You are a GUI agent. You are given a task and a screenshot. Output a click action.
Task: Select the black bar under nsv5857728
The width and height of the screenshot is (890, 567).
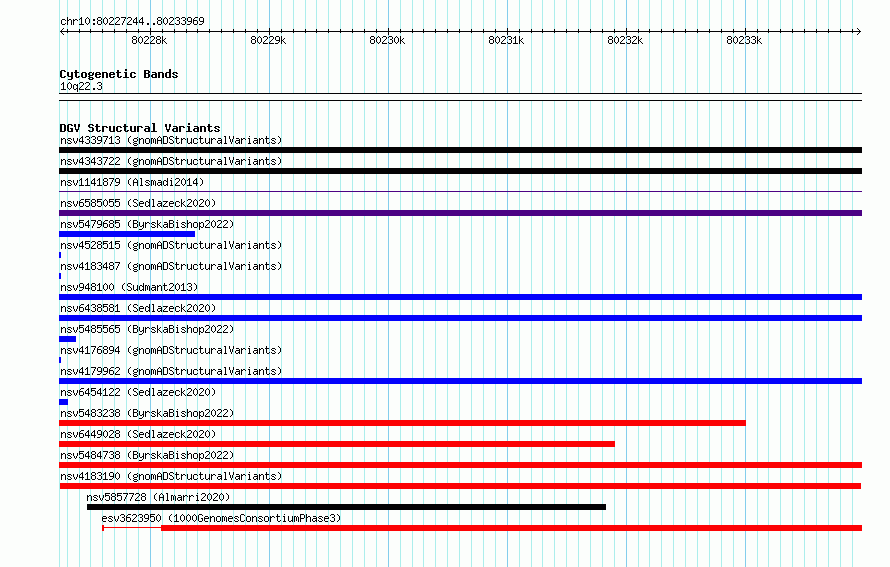coord(346,507)
